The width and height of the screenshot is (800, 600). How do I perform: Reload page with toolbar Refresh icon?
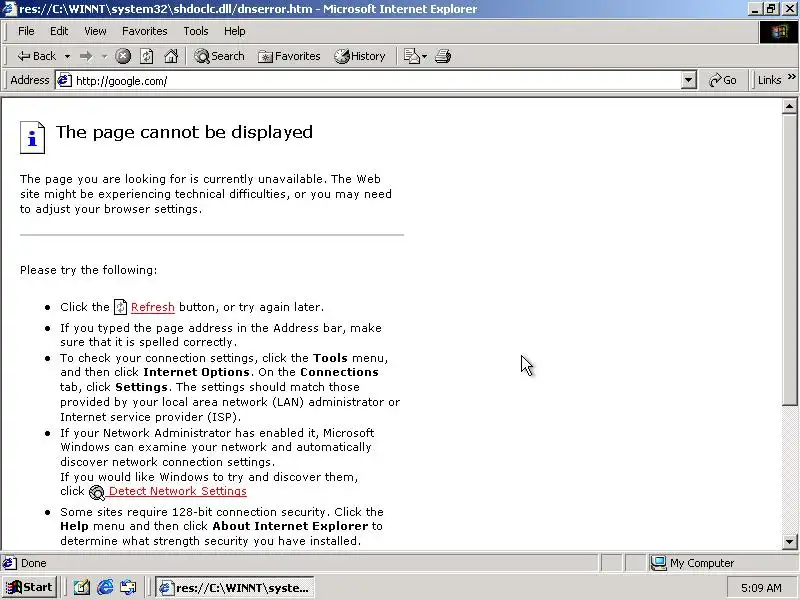(146, 56)
